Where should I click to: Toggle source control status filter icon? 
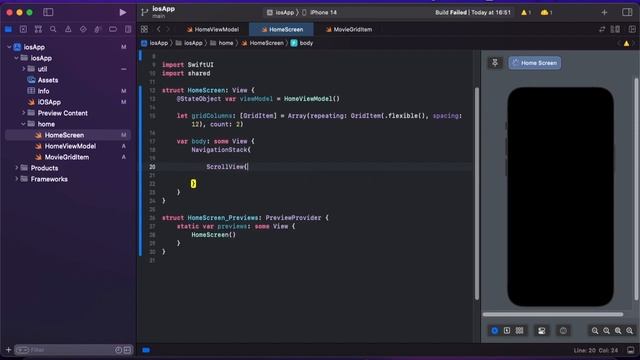tap(127, 350)
